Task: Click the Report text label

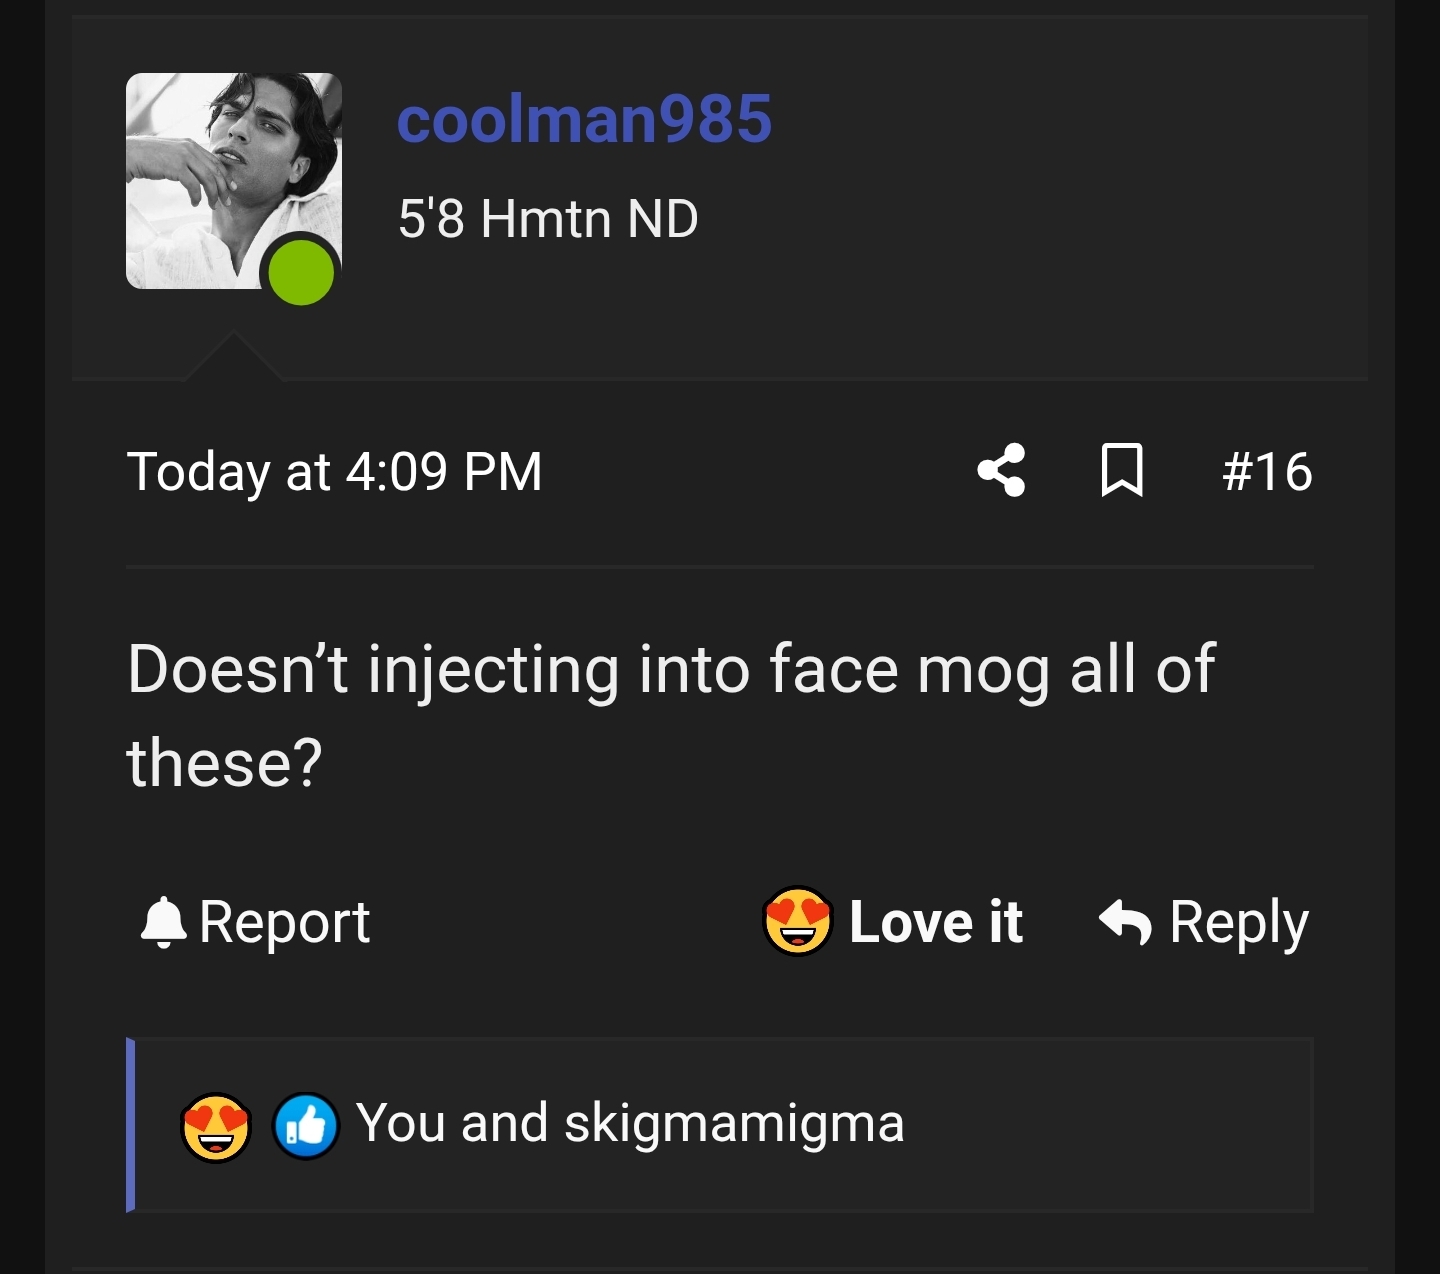Action: [x=285, y=921]
